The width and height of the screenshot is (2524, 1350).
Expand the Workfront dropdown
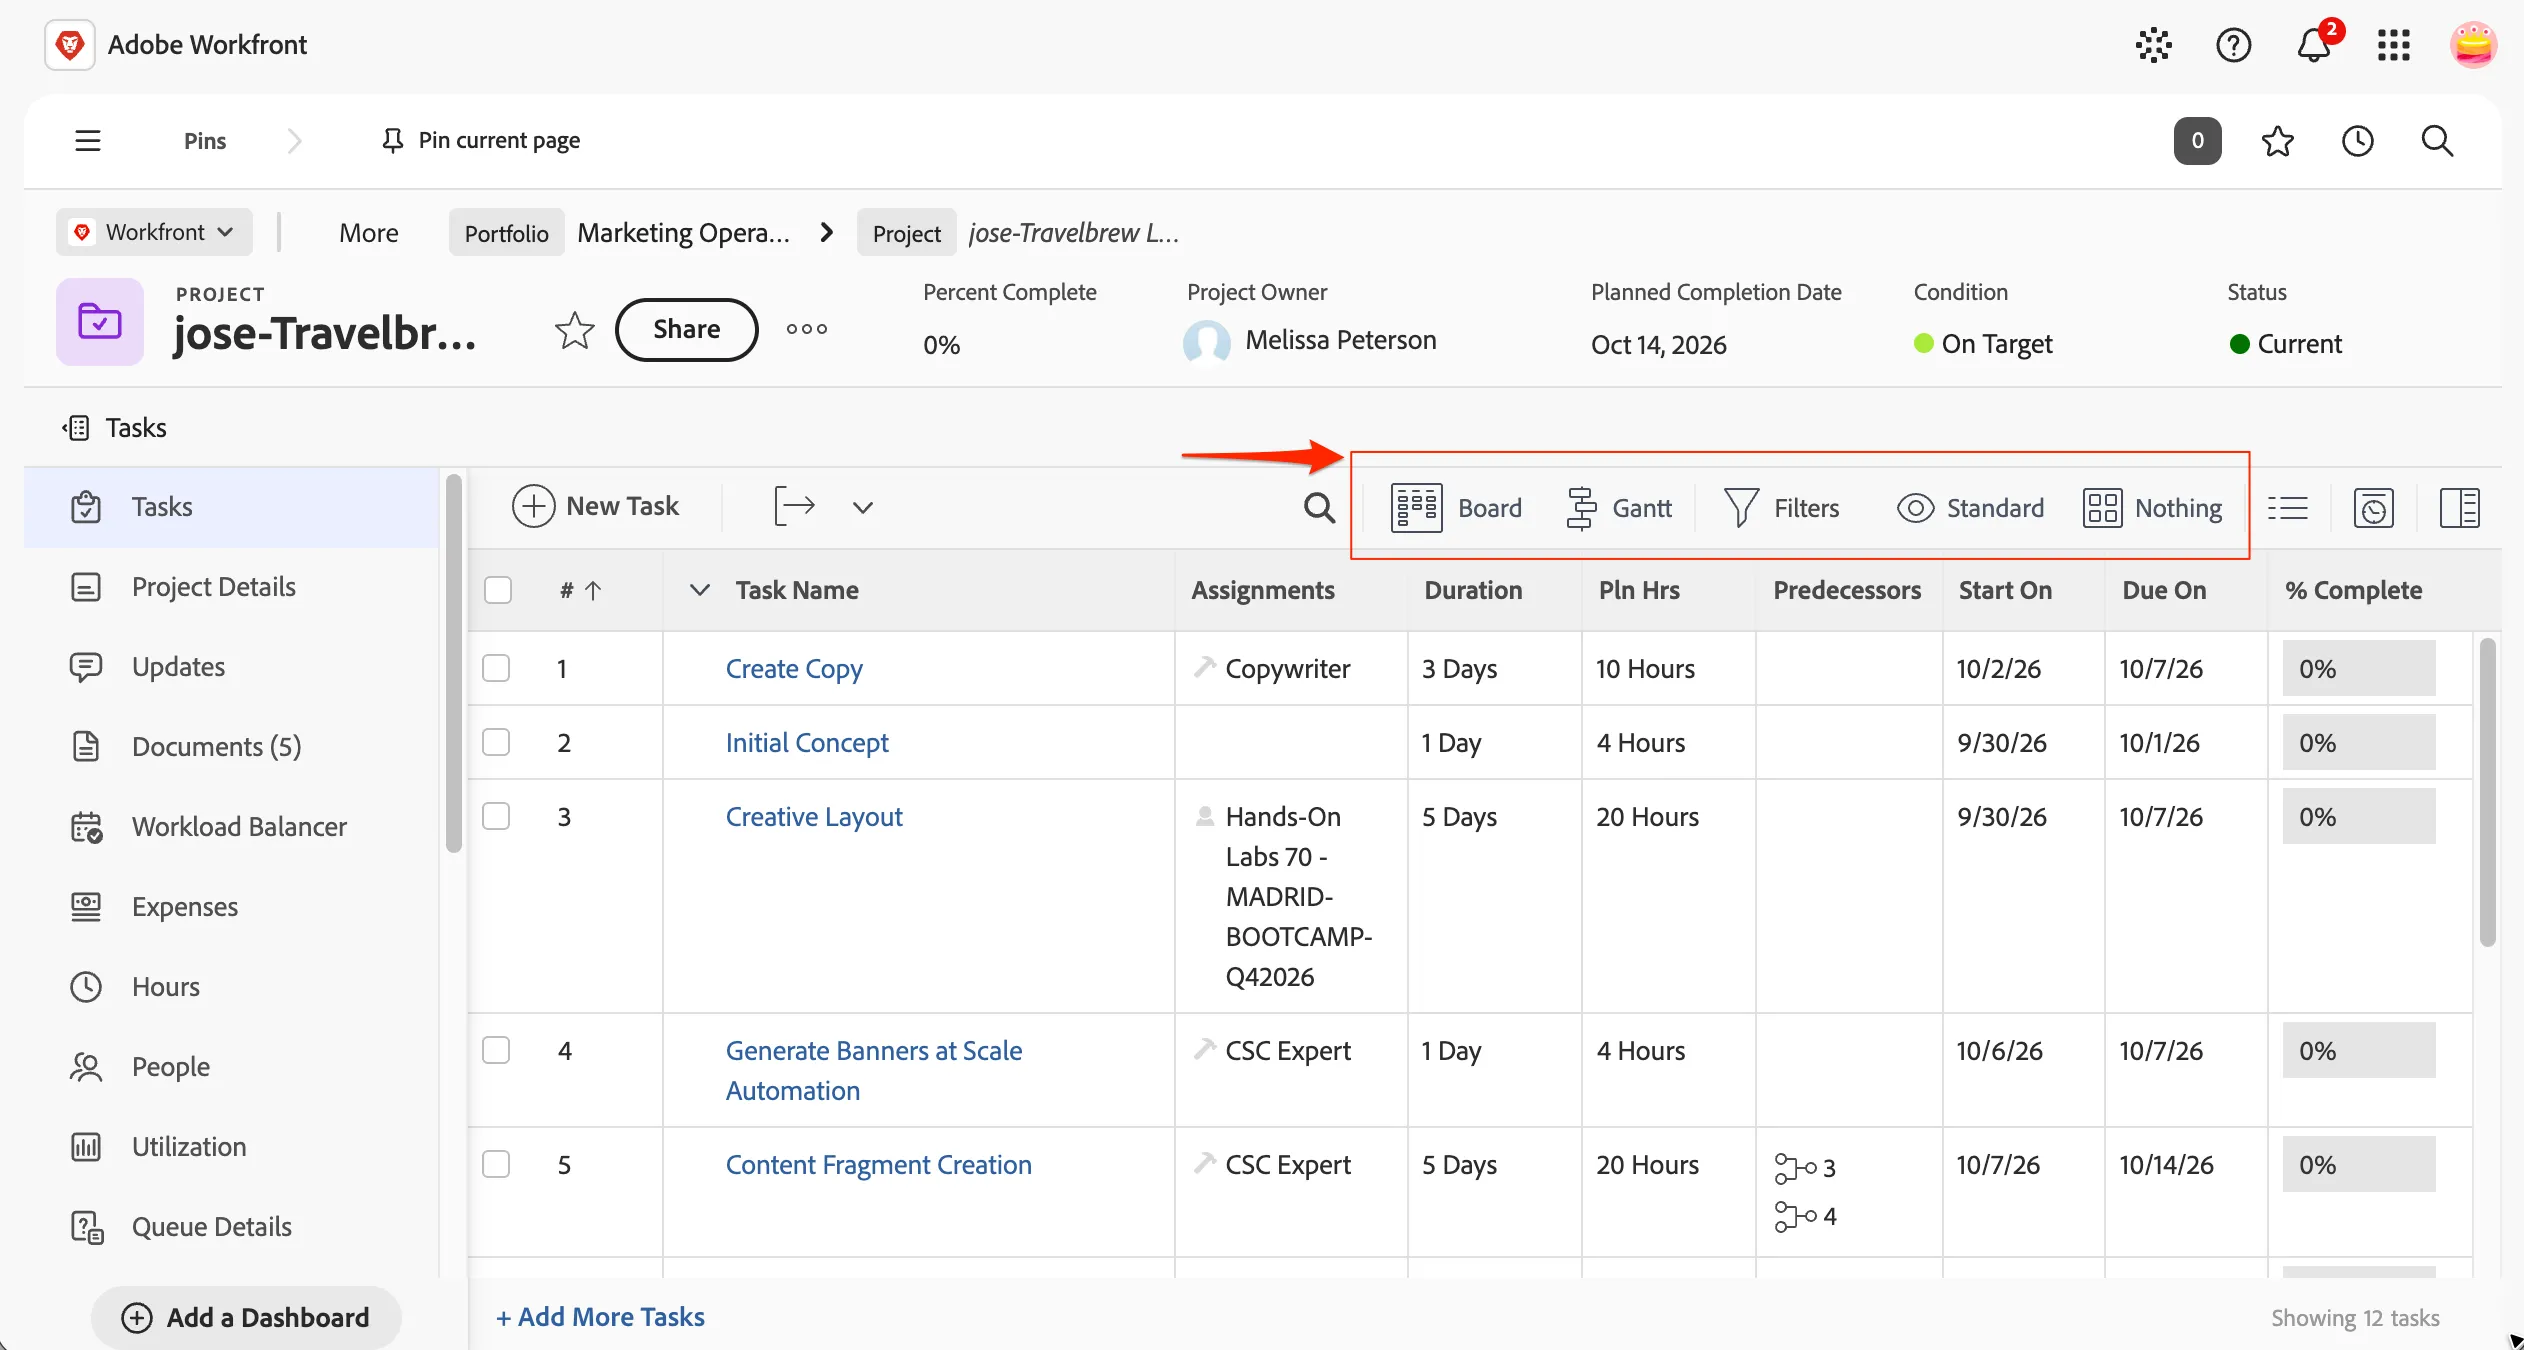155,232
